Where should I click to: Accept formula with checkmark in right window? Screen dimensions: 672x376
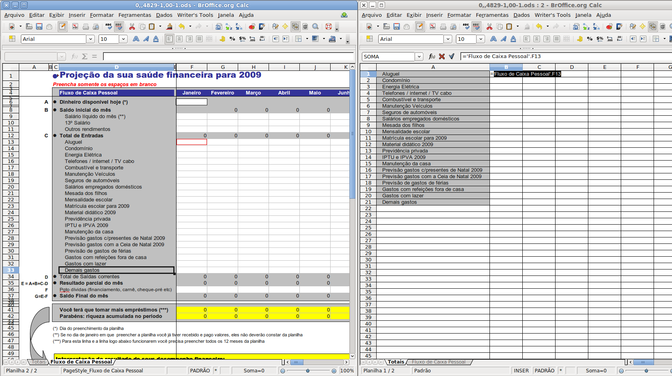click(451, 56)
